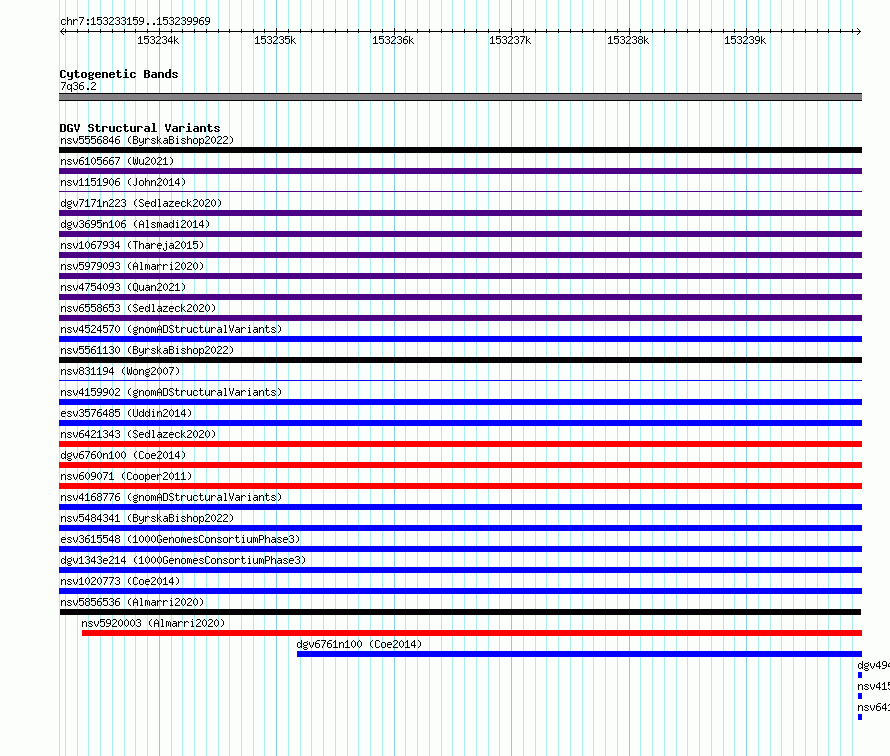890x756 pixels.
Task: Click the black bar under nsv5856536
Action: pos(460,612)
